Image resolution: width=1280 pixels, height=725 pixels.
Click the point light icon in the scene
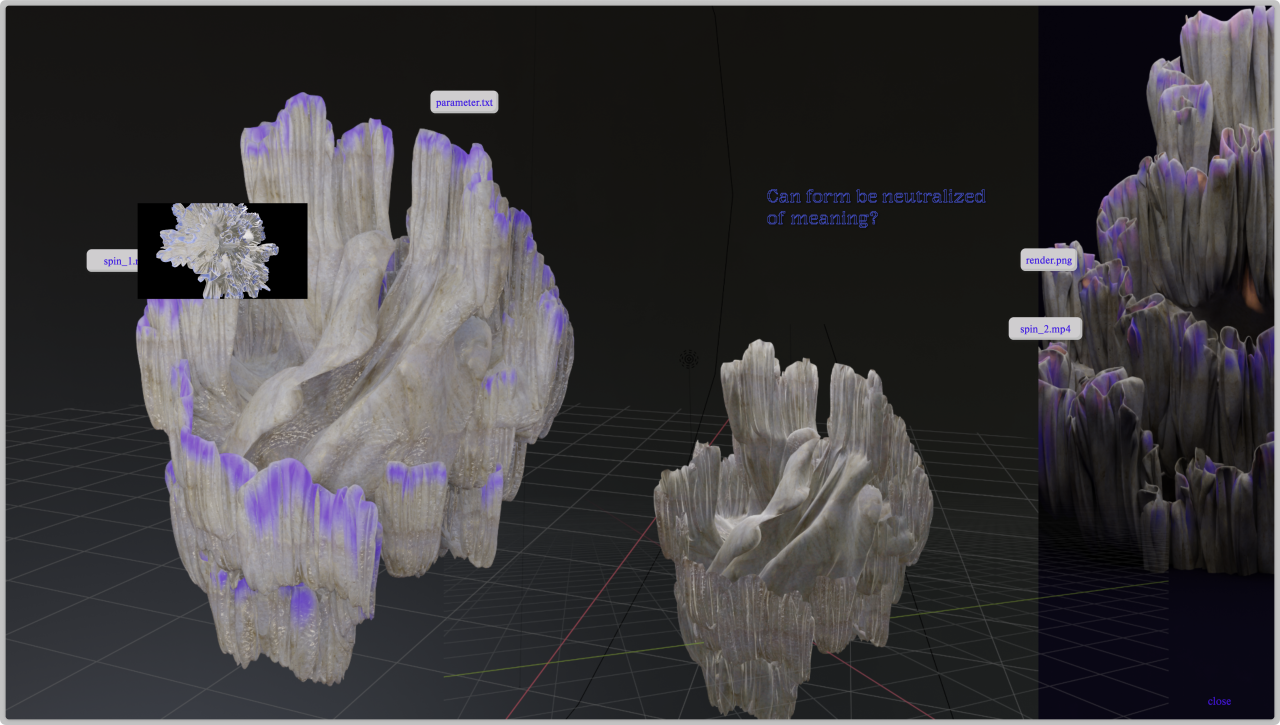[x=688, y=357]
